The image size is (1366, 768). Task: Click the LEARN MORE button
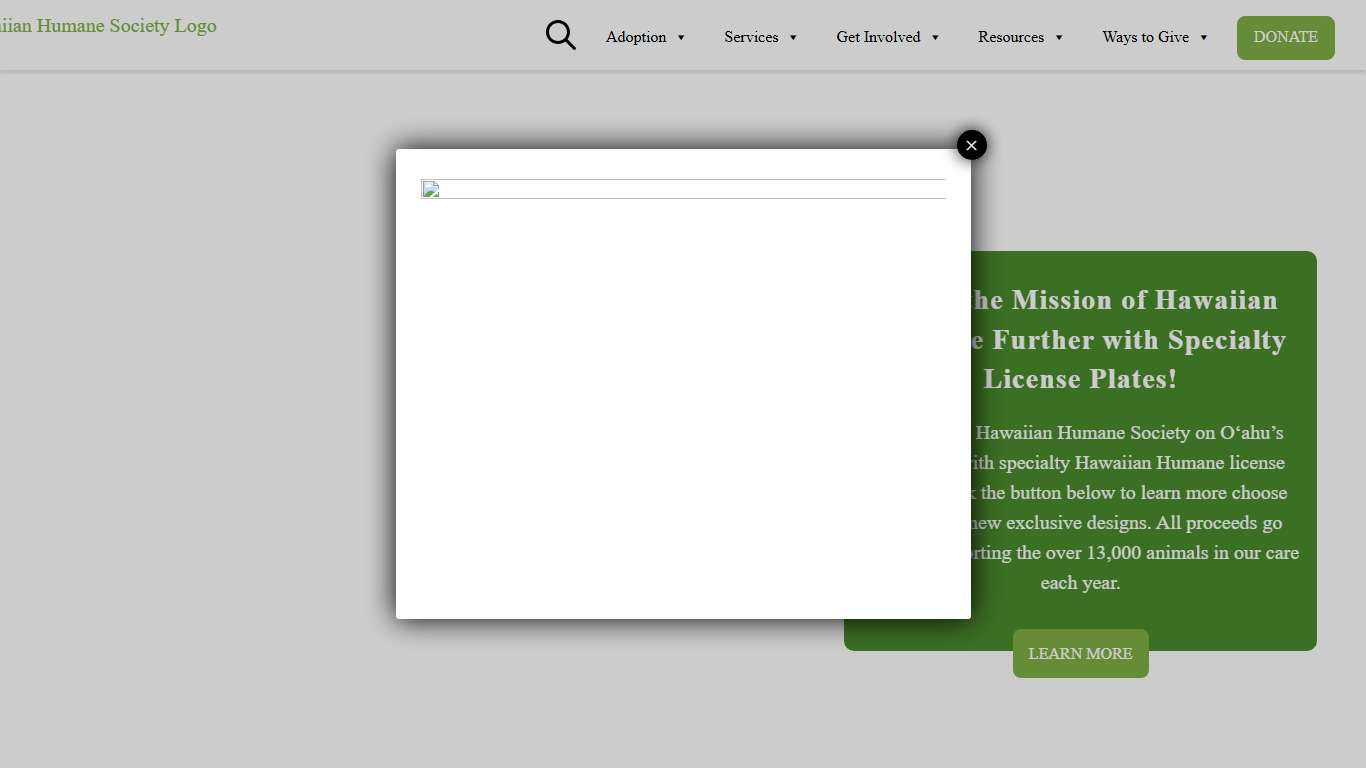point(1080,654)
